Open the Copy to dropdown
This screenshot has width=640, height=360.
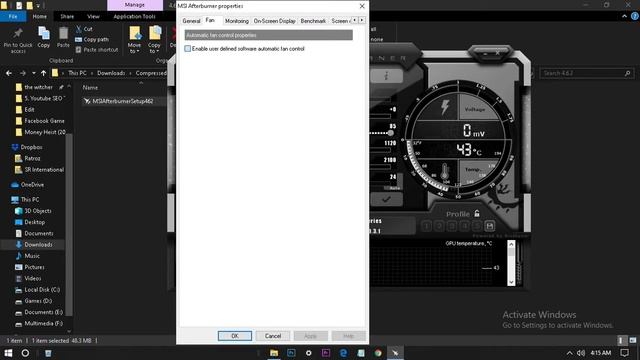[154, 40]
